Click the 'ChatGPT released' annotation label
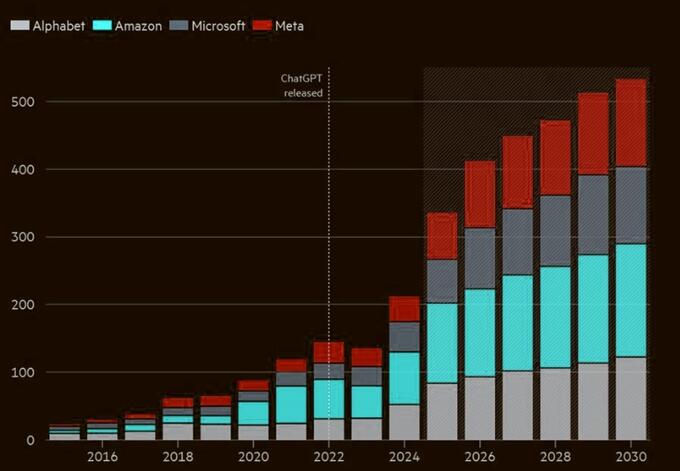 (303, 86)
